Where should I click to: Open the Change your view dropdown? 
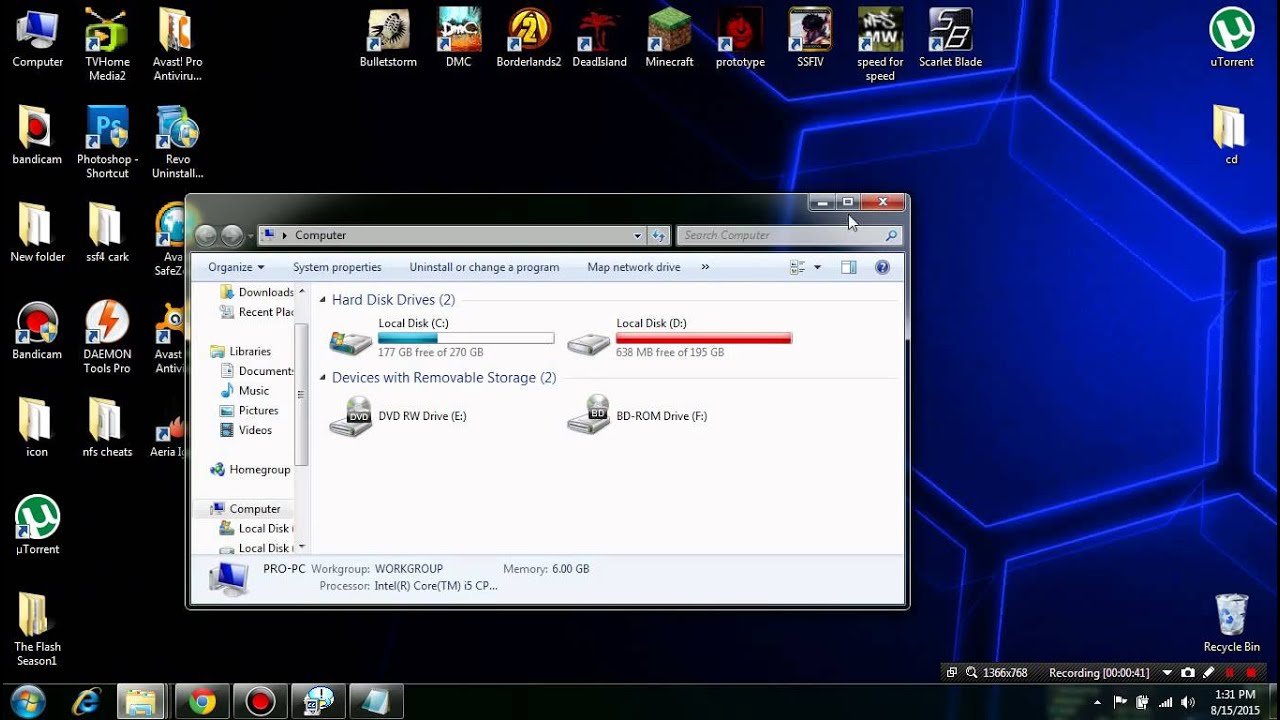tap(816, 267)
